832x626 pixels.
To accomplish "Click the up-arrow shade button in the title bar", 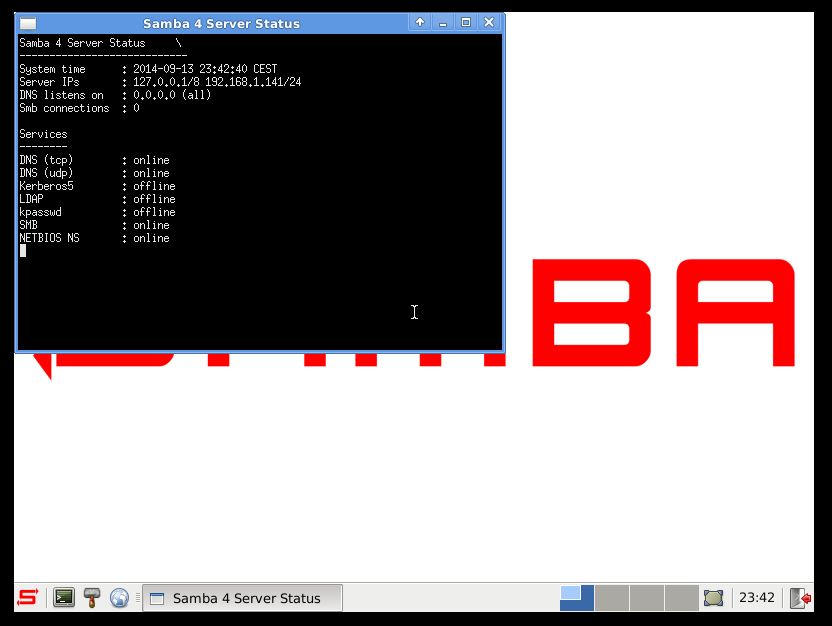I will pyautogui.click(x=420, y=22).
